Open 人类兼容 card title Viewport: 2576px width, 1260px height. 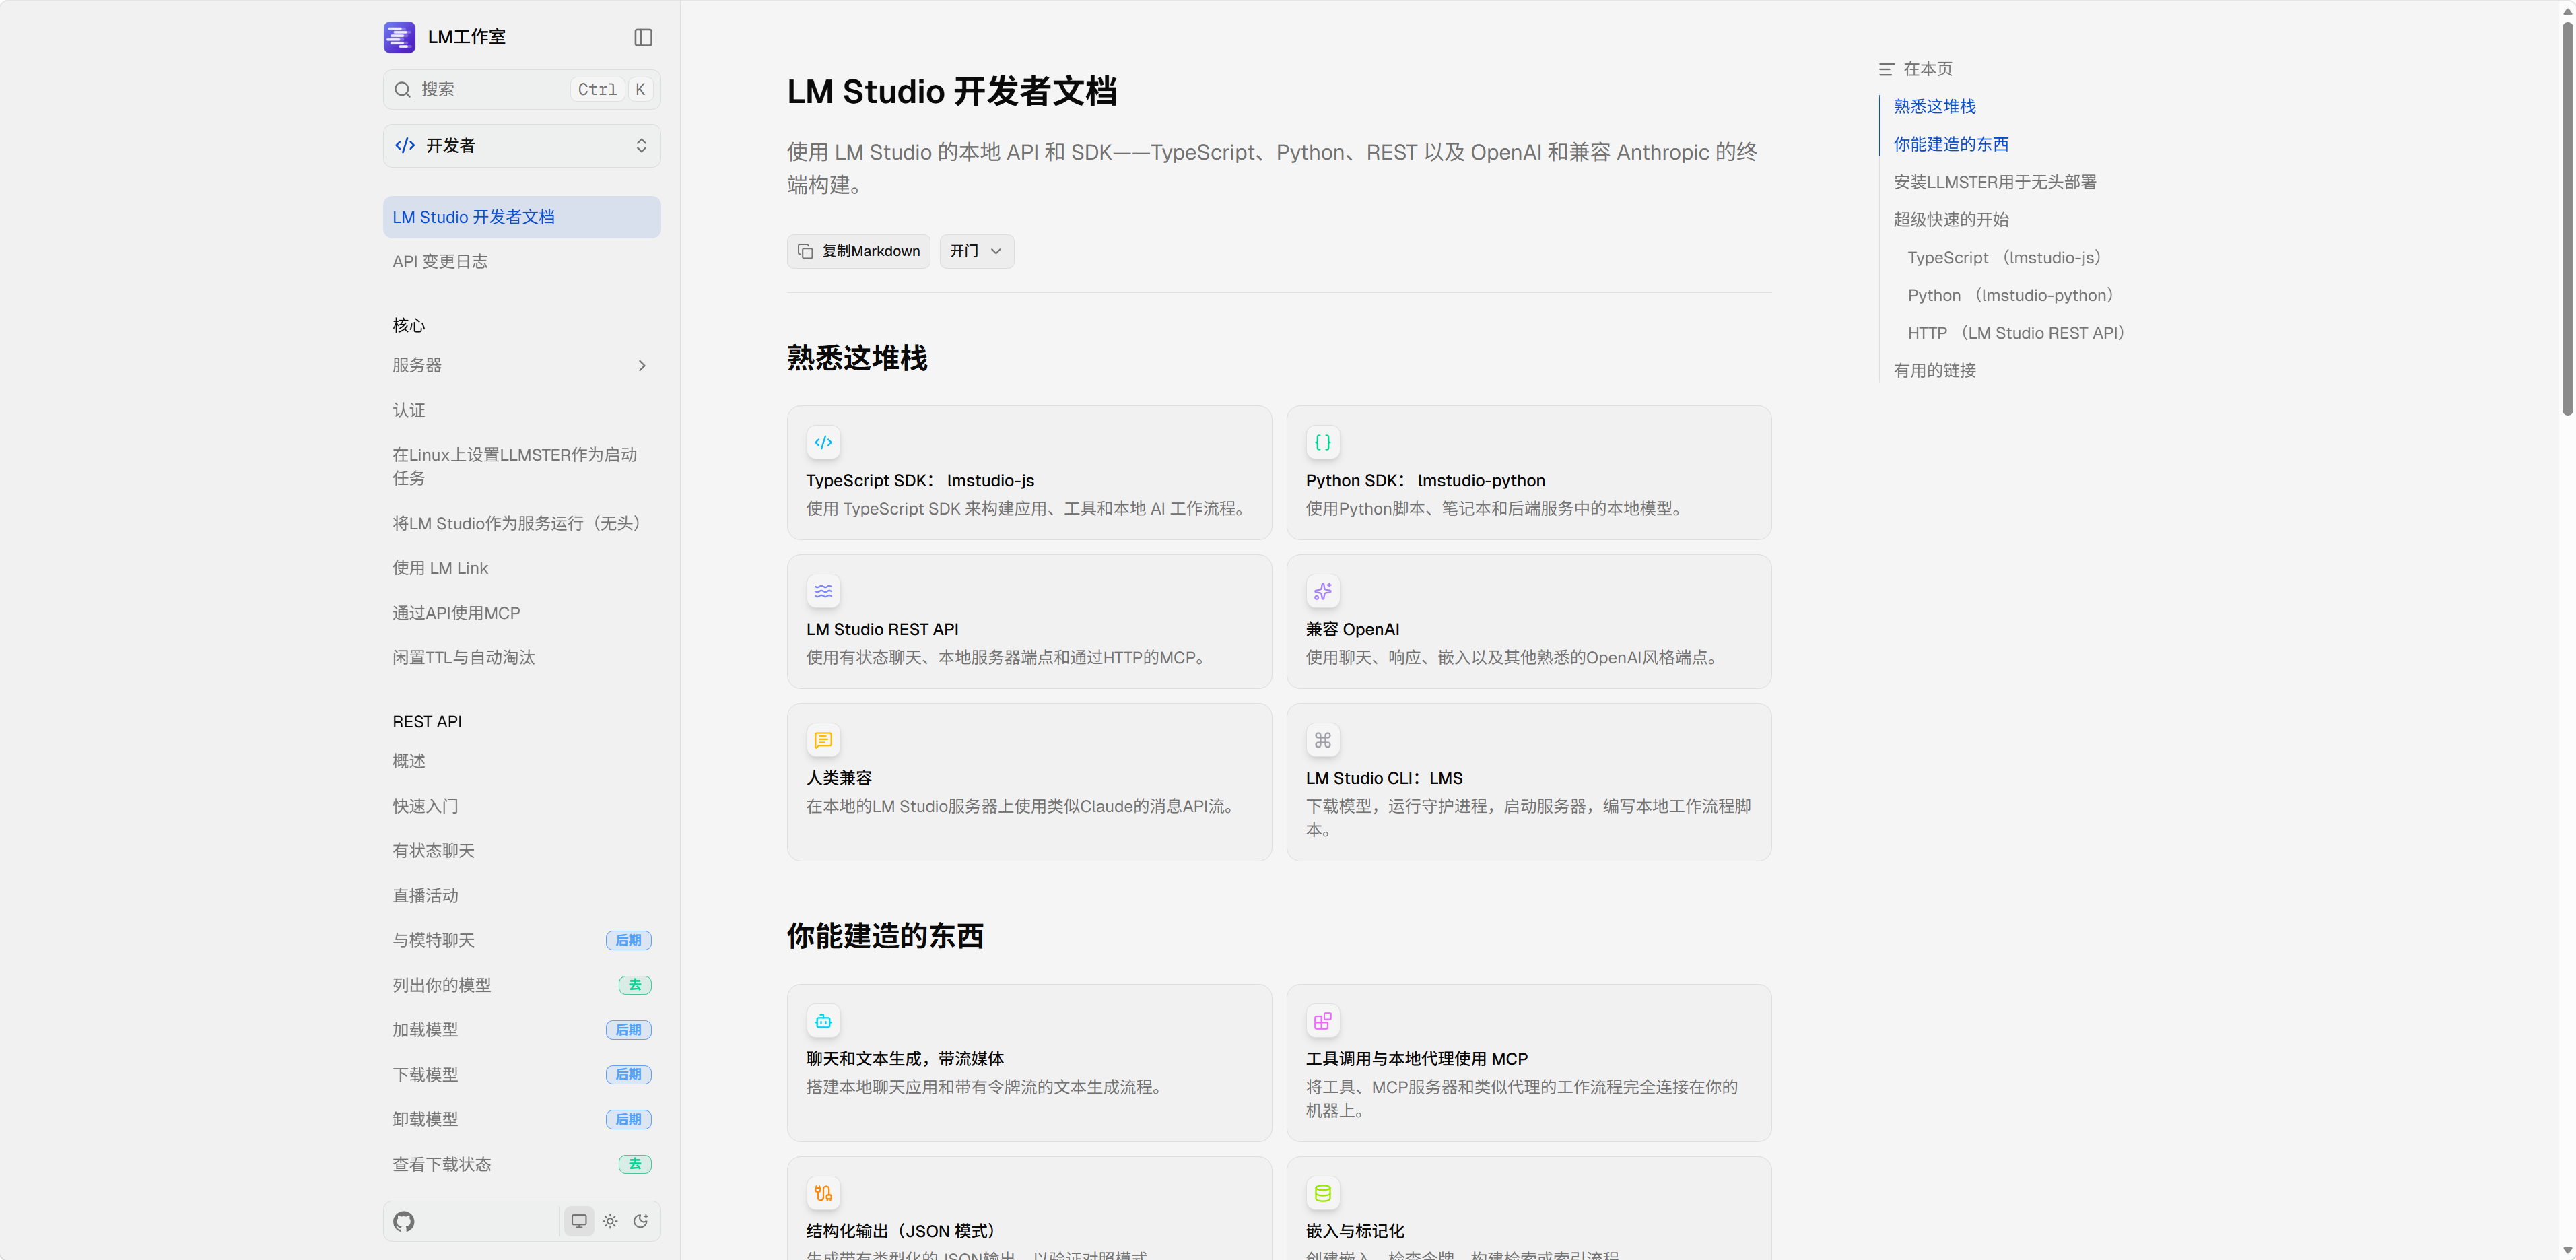click(839, 778)
